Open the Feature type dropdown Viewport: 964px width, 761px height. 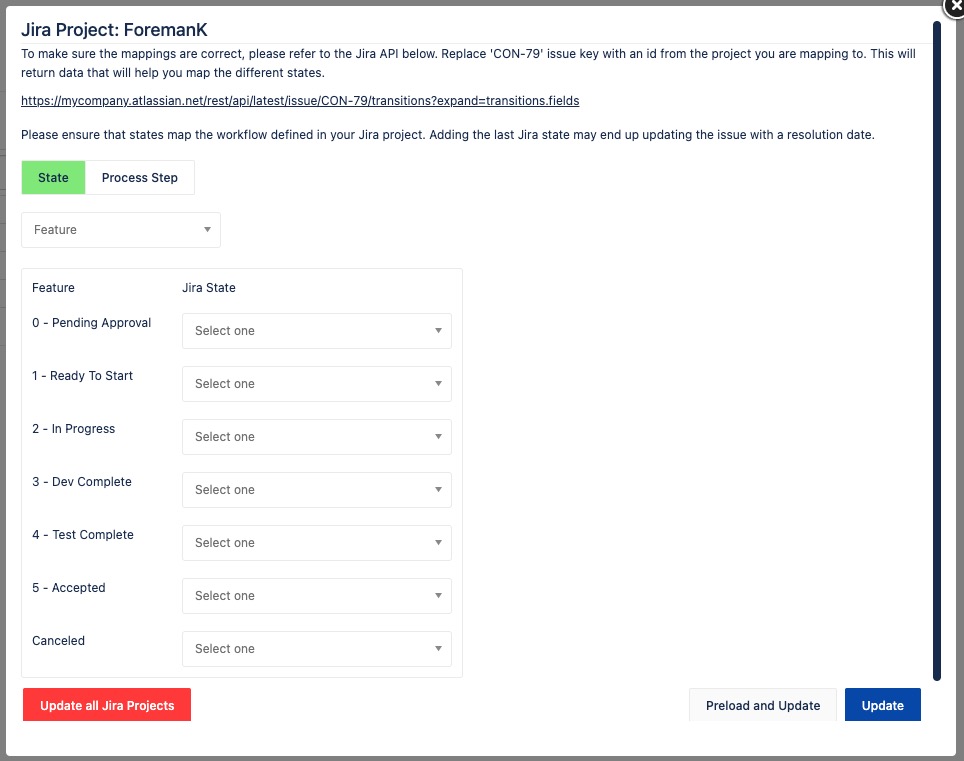121,230
